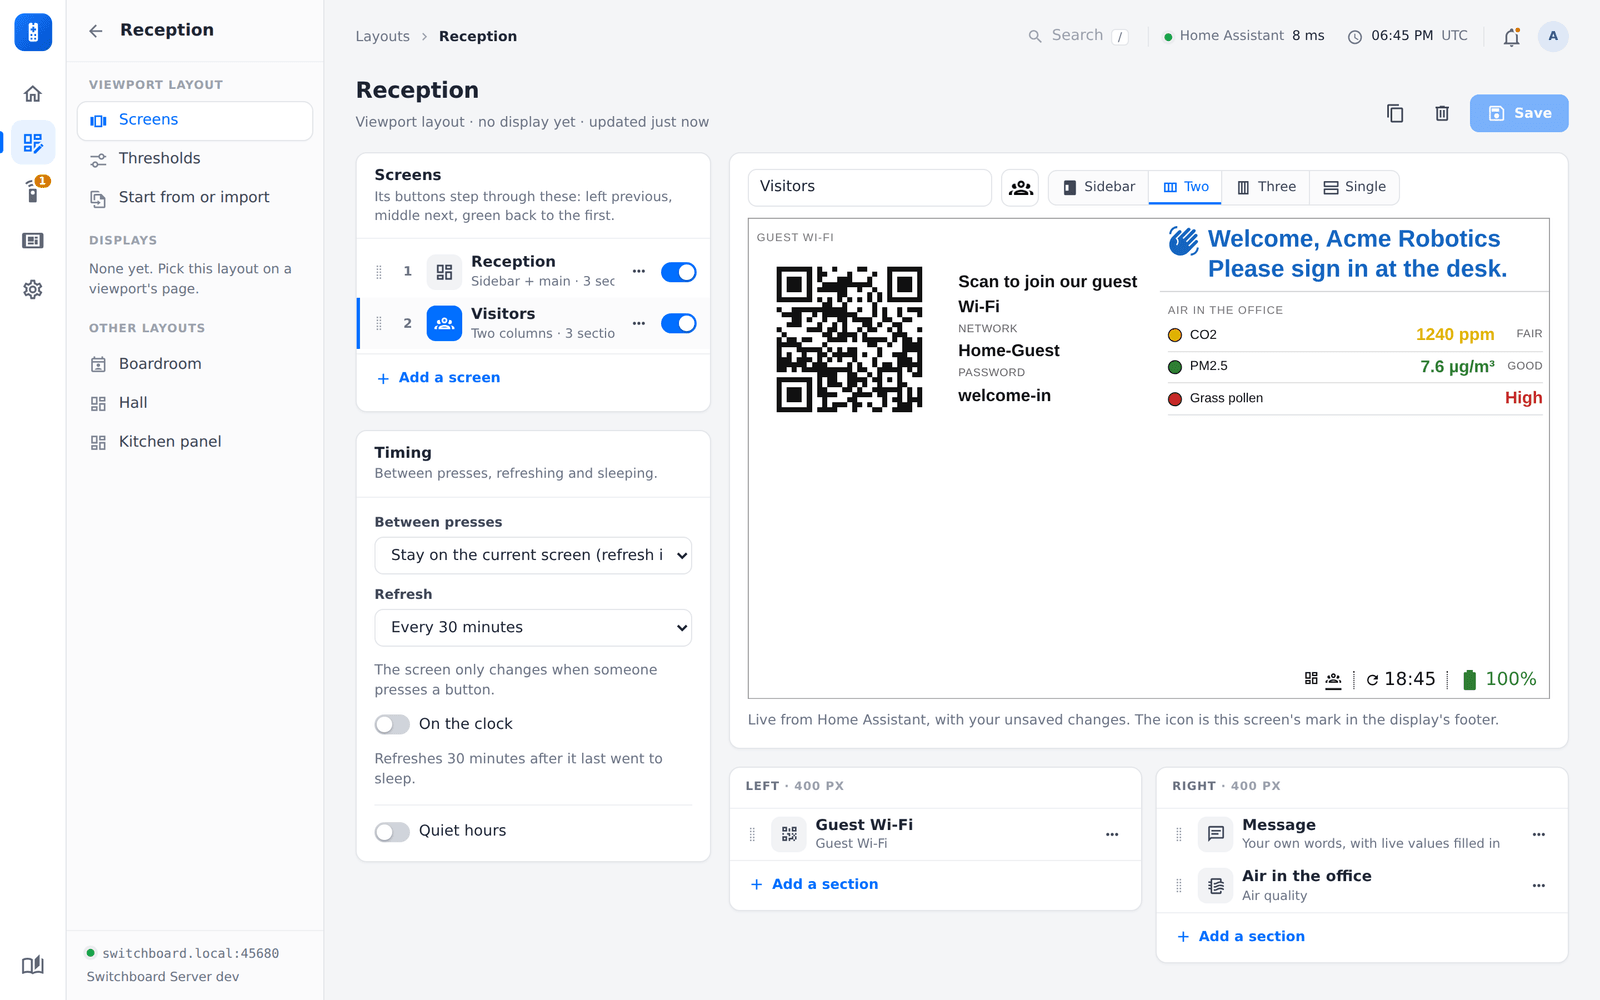
Task: Add a section to right column
Action: click(1241, 936)
